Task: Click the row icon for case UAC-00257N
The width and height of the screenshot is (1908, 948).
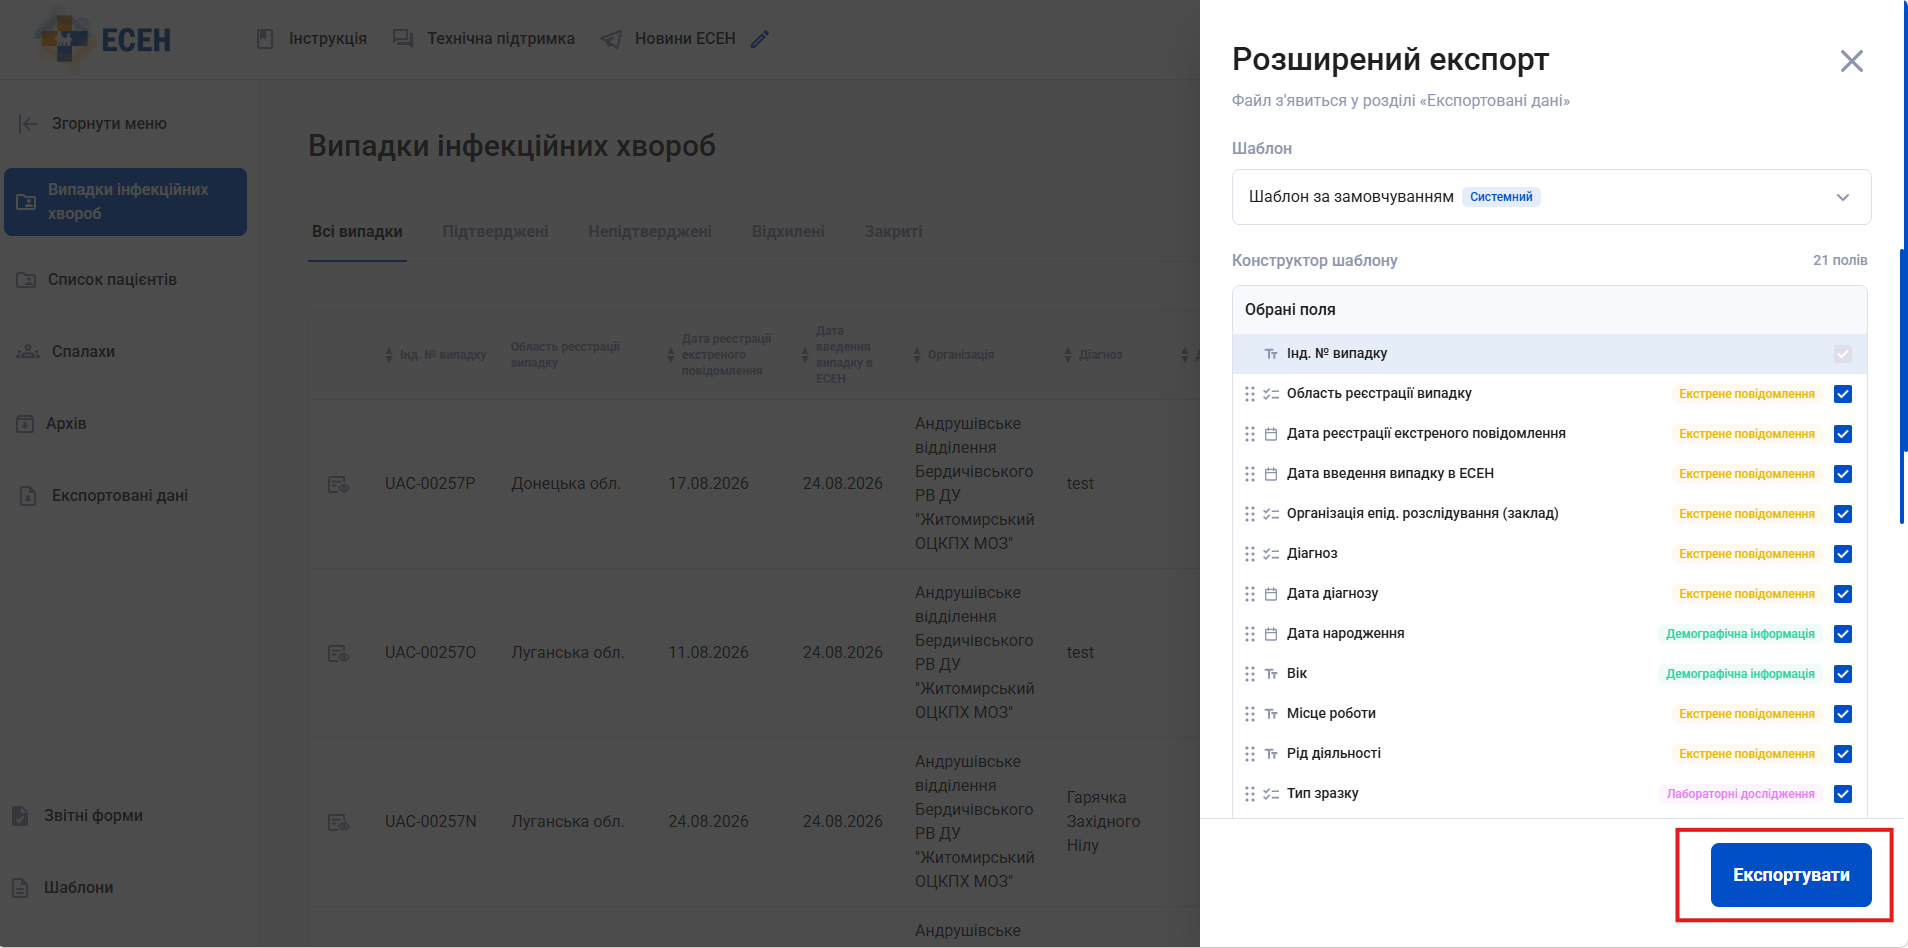Action: [x=338, y=822]
